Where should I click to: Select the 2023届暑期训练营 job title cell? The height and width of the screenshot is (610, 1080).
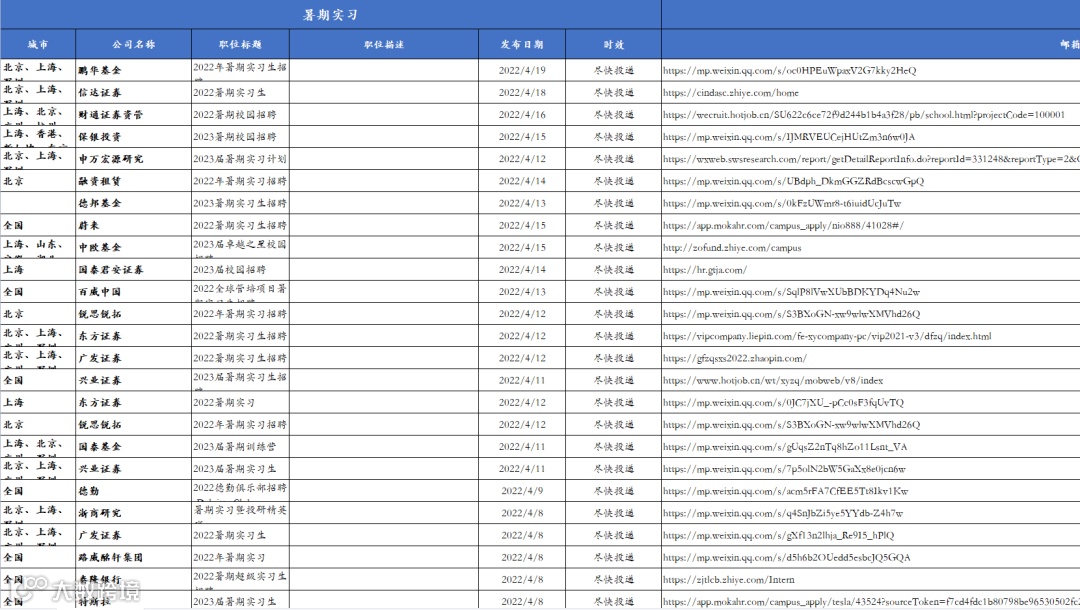pyautogui.click(x=240, y=447)
